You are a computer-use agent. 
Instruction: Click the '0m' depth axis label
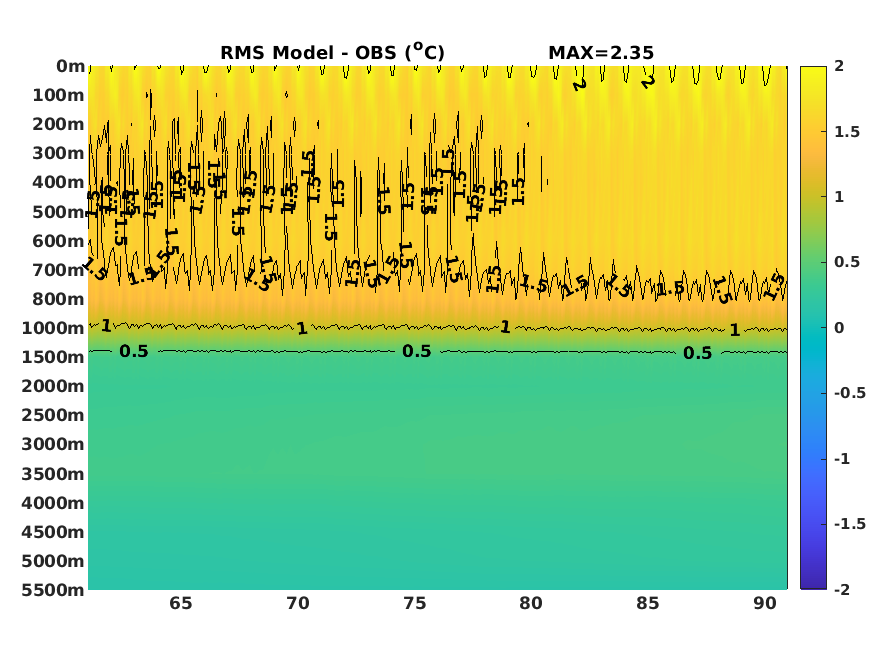[x=70, y=66]
